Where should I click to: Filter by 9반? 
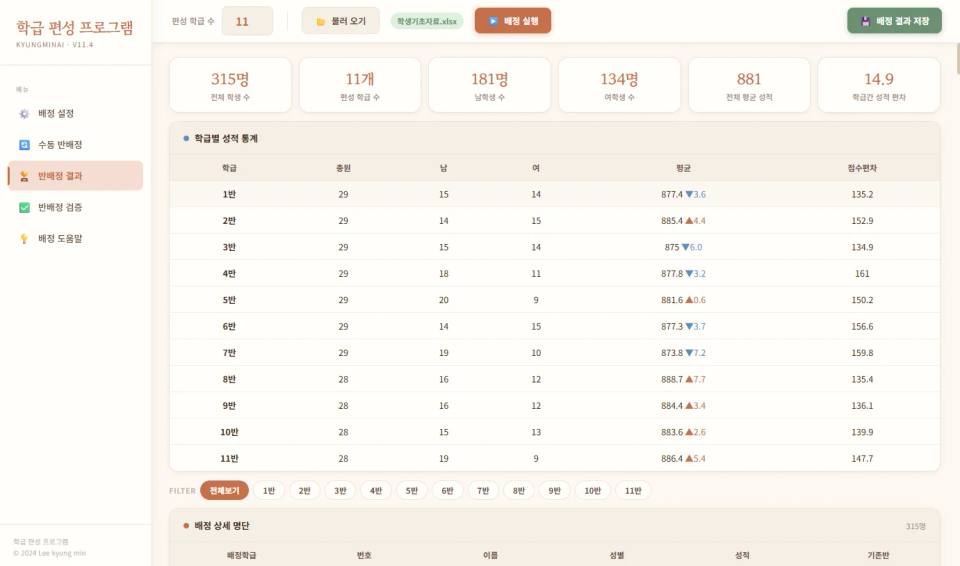[554, 491]
